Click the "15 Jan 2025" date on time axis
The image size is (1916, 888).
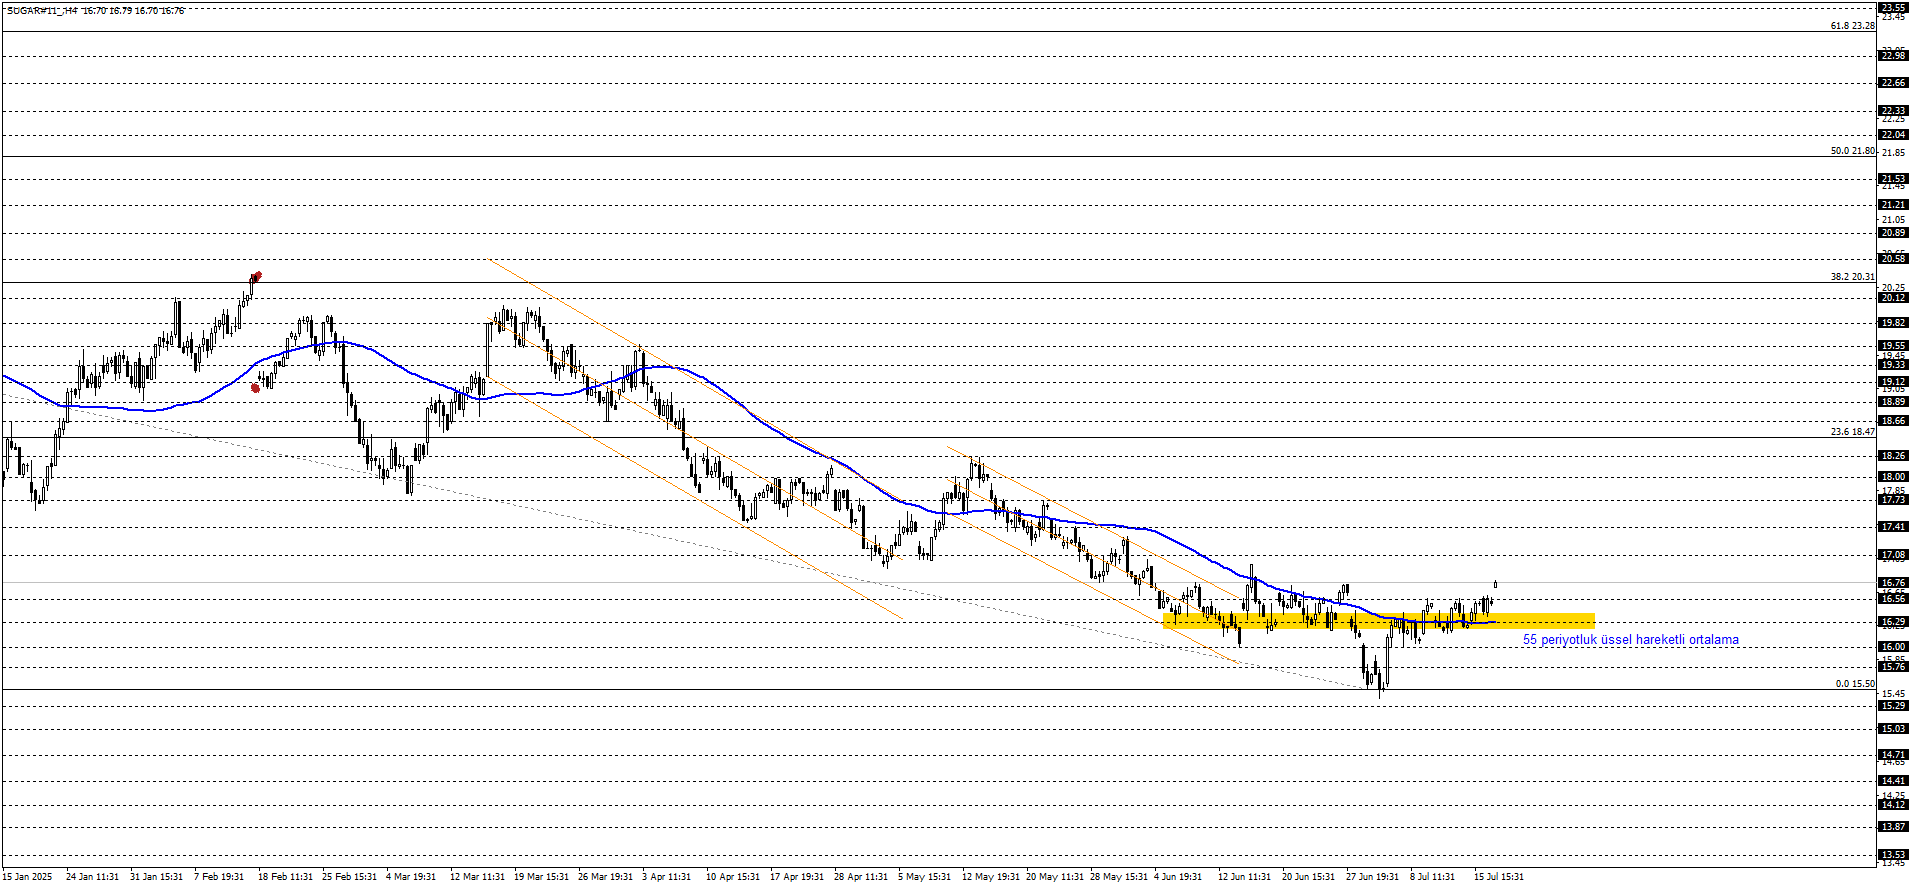[27, 877]
